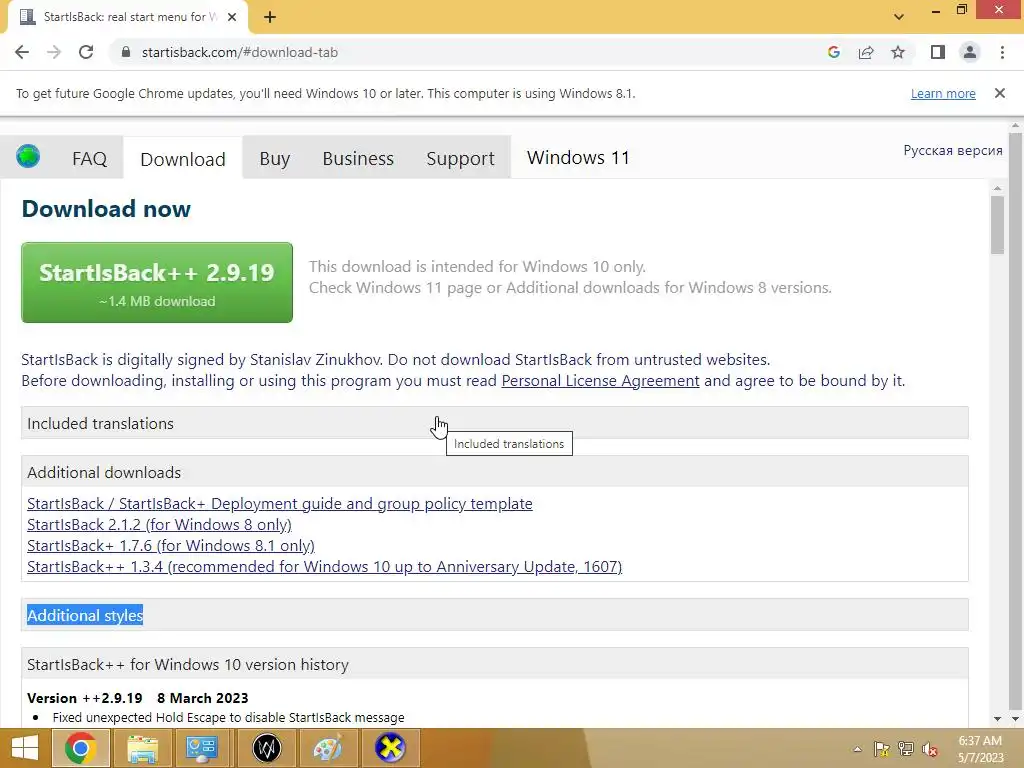This screenshot has width=1024, height=768.
Task: Show hidden system tray icons
Action: click(x=857, y=749)
